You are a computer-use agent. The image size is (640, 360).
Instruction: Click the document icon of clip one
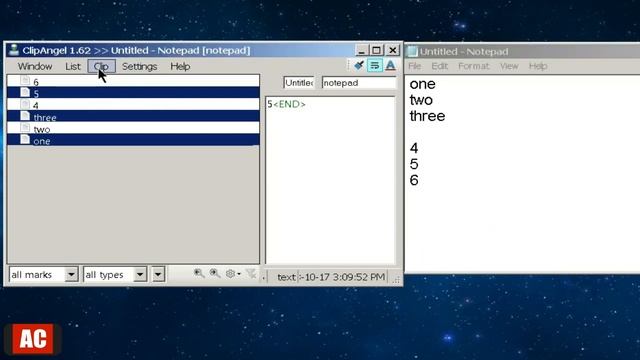[25, 140]
